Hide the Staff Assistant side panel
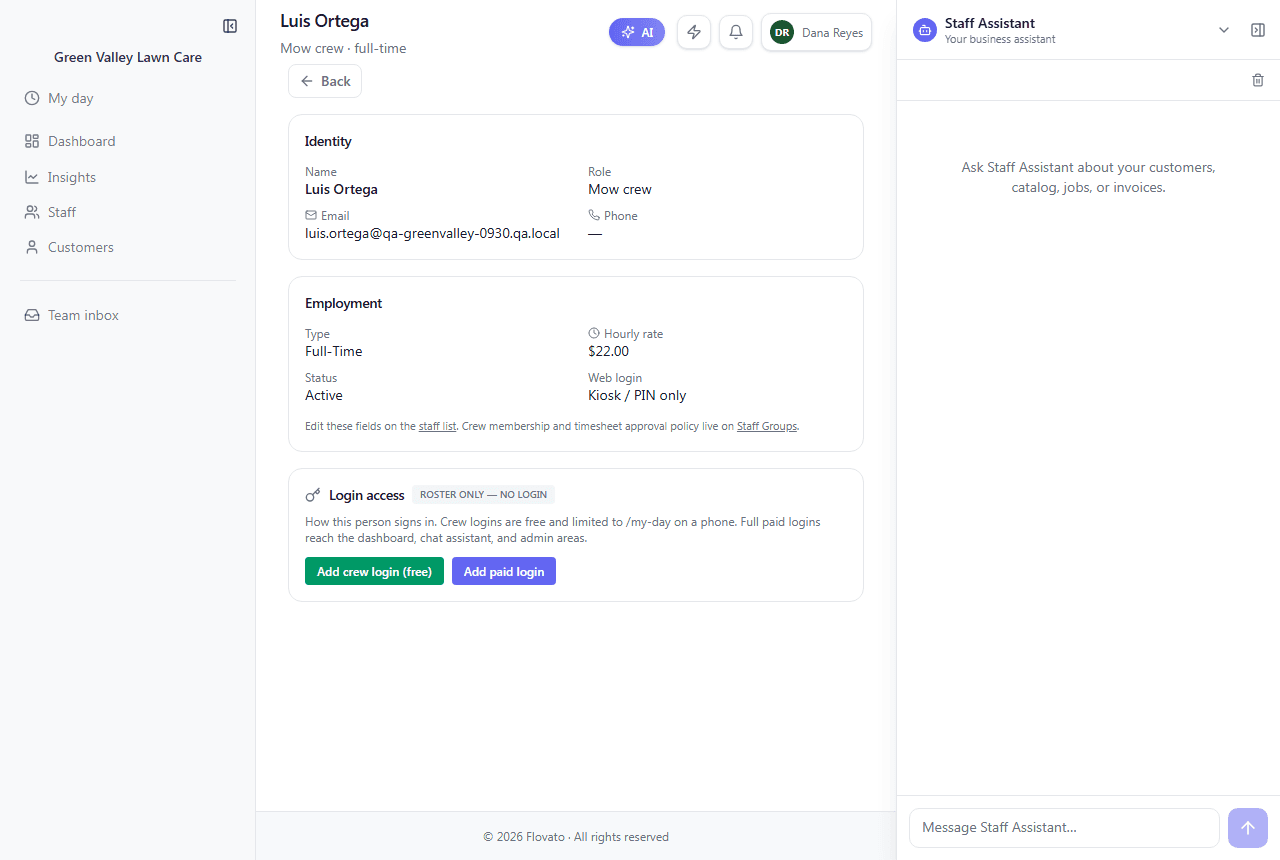Viewport: 1280px width, 860px height. coord(1258,30)
